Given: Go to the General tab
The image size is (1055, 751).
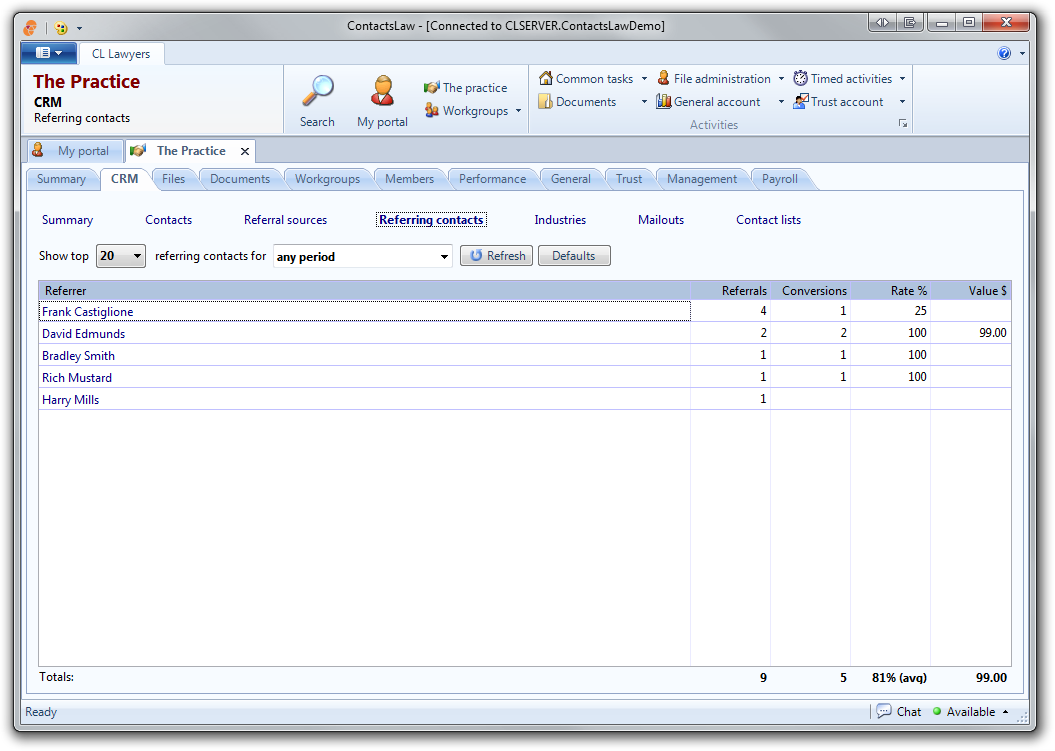Looking at the screenshot, I should (571, 179).
